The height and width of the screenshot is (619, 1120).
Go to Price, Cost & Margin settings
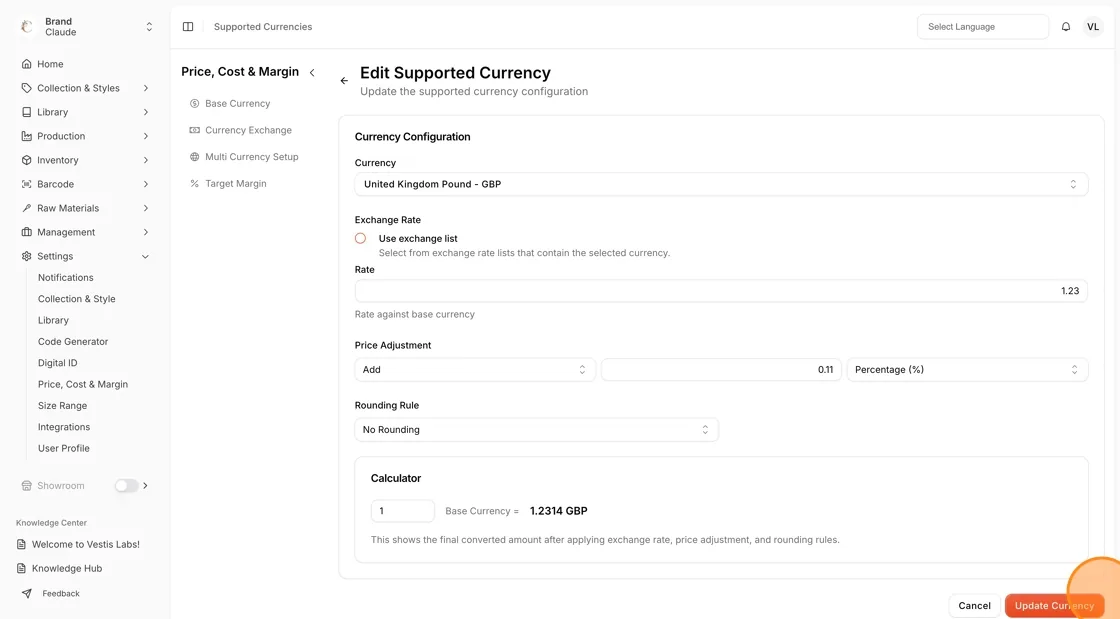coord(83,384)
